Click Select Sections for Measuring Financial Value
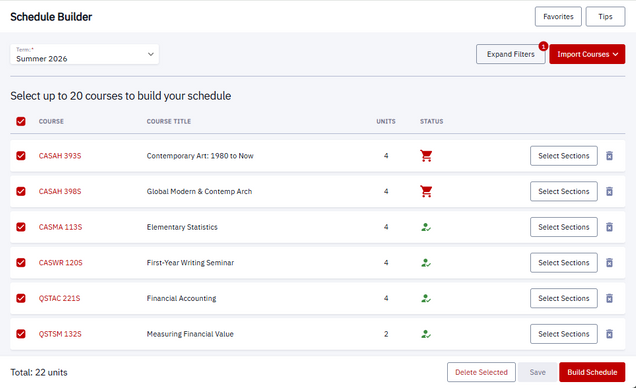Viewport: 636px width, 388px height. pyautogui.click(x=563, y=334)
